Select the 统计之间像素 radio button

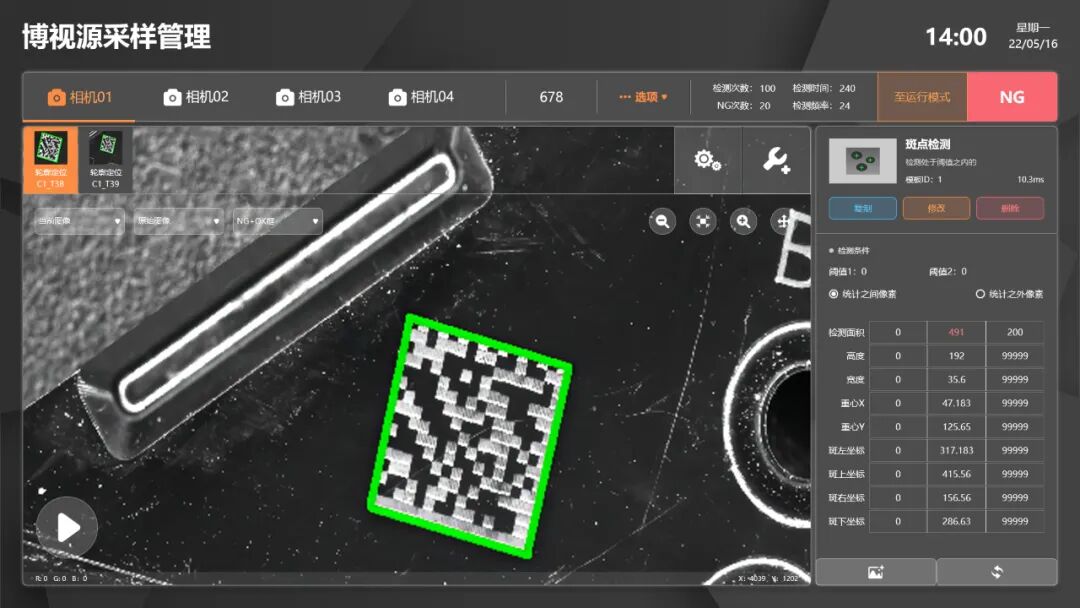833,294
